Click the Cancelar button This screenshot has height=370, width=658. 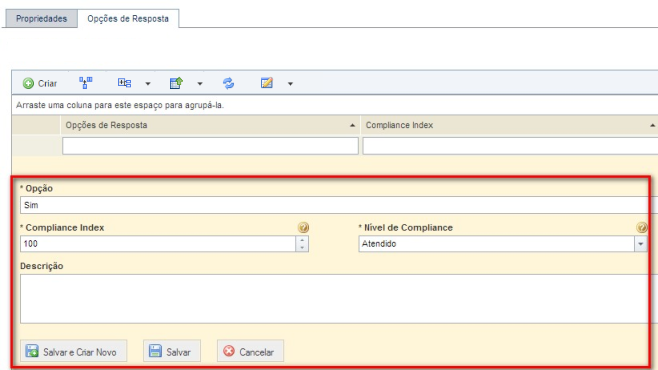[x=250, y=351]
